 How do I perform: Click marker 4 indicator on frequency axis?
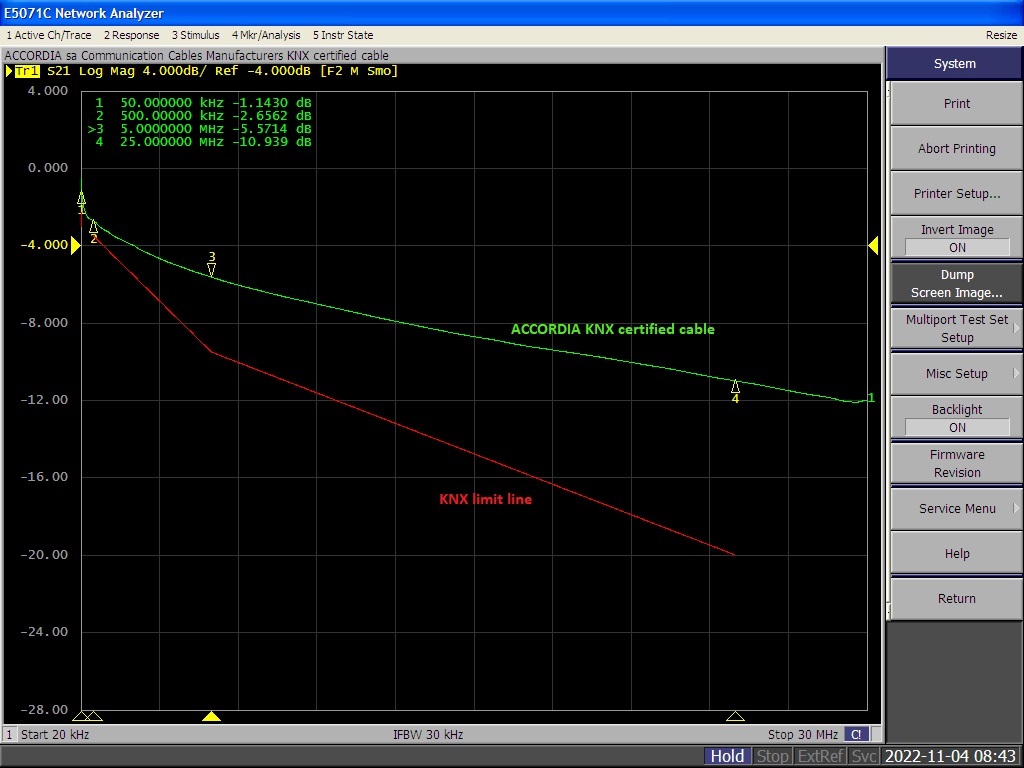point(735,716)
